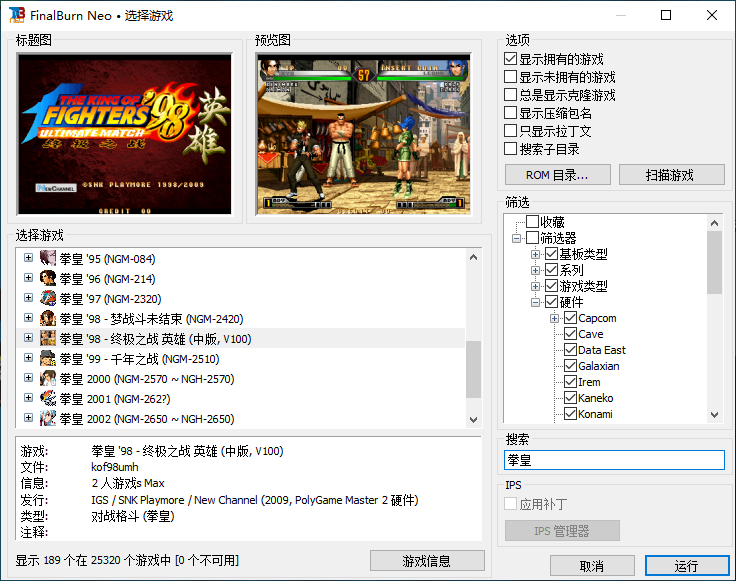Click in the 搜索 text field

tap(614, 460)
